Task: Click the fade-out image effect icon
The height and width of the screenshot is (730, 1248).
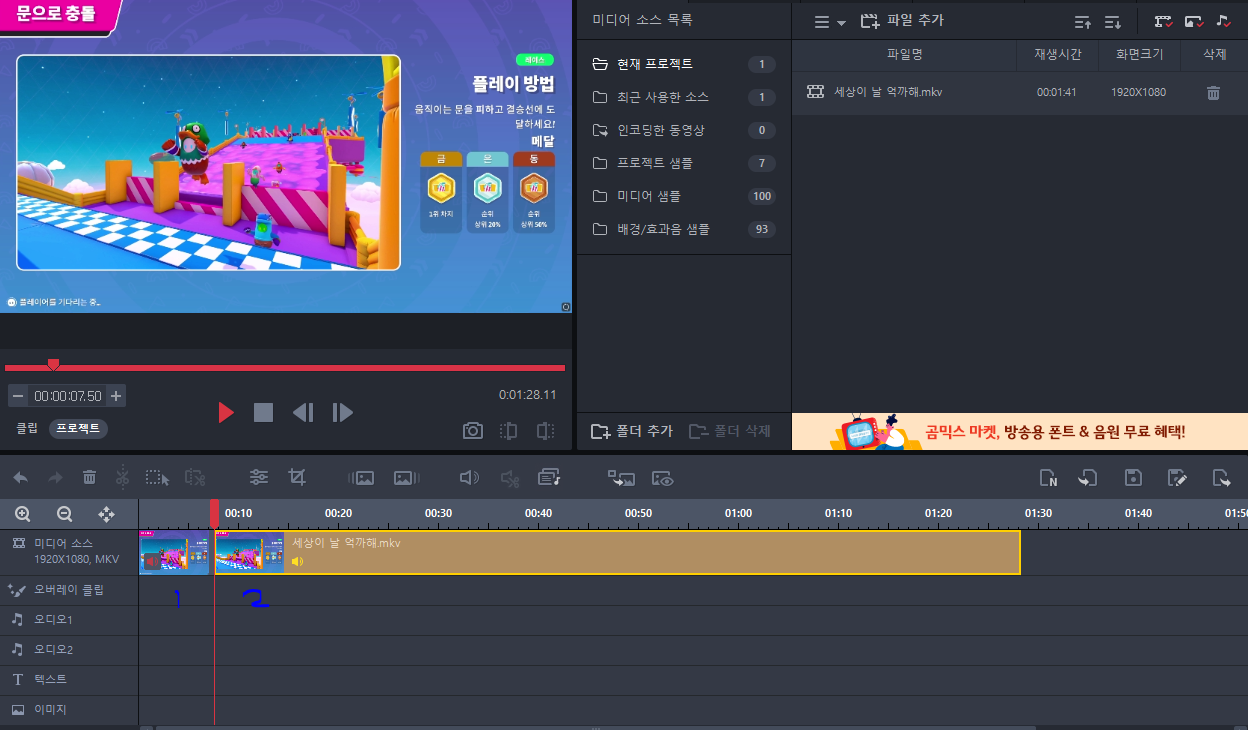Action: 405,478
